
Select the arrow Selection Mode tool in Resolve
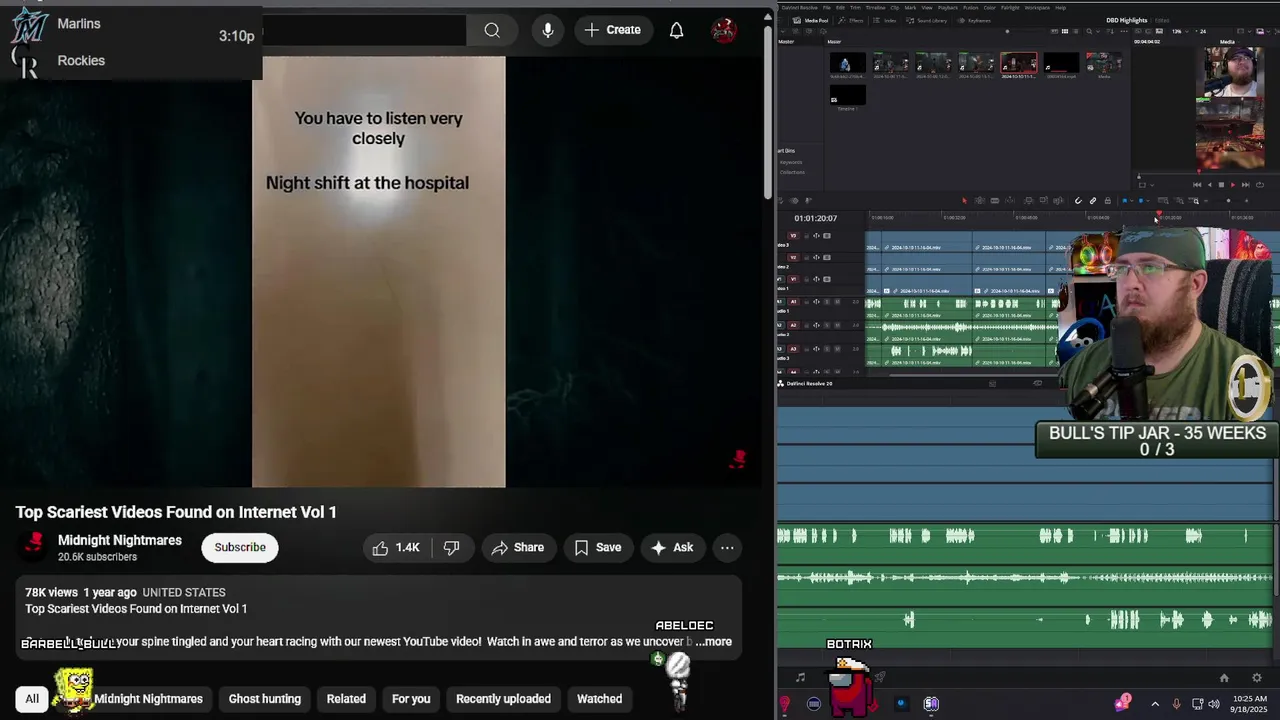coord(964,200)
